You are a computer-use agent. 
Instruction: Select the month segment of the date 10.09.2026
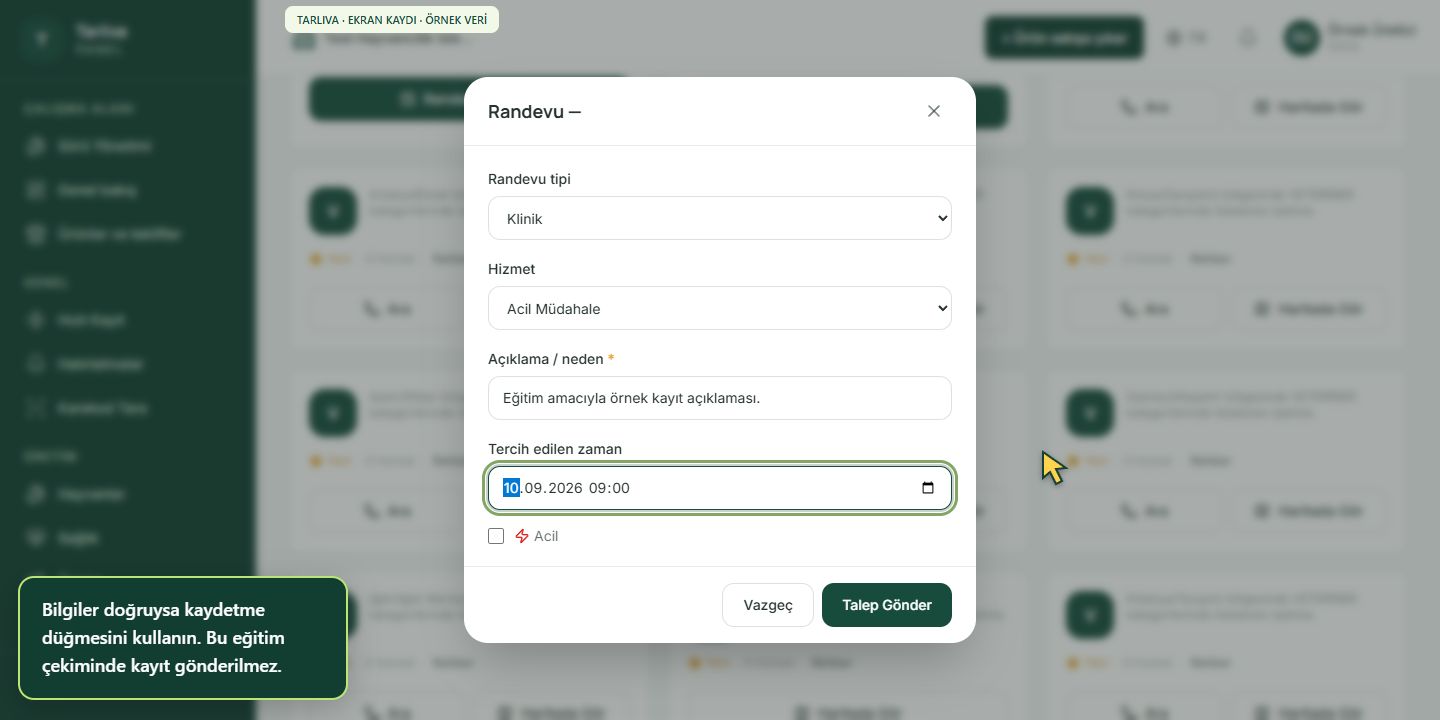(x=533, y=488)
